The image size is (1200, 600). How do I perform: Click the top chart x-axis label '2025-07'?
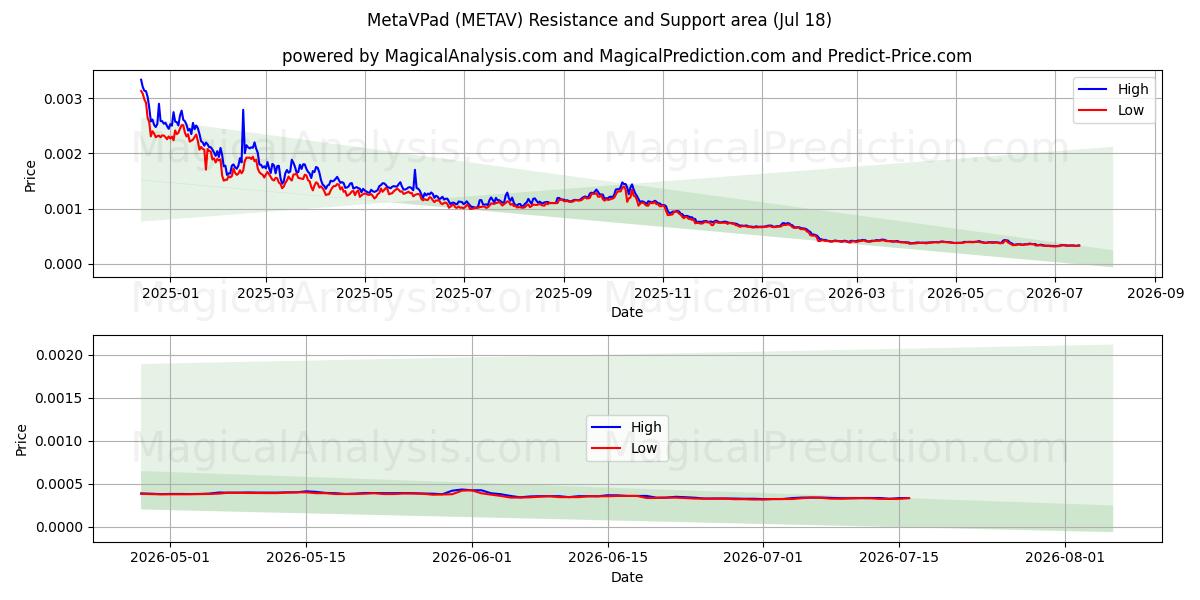point(464,294)
